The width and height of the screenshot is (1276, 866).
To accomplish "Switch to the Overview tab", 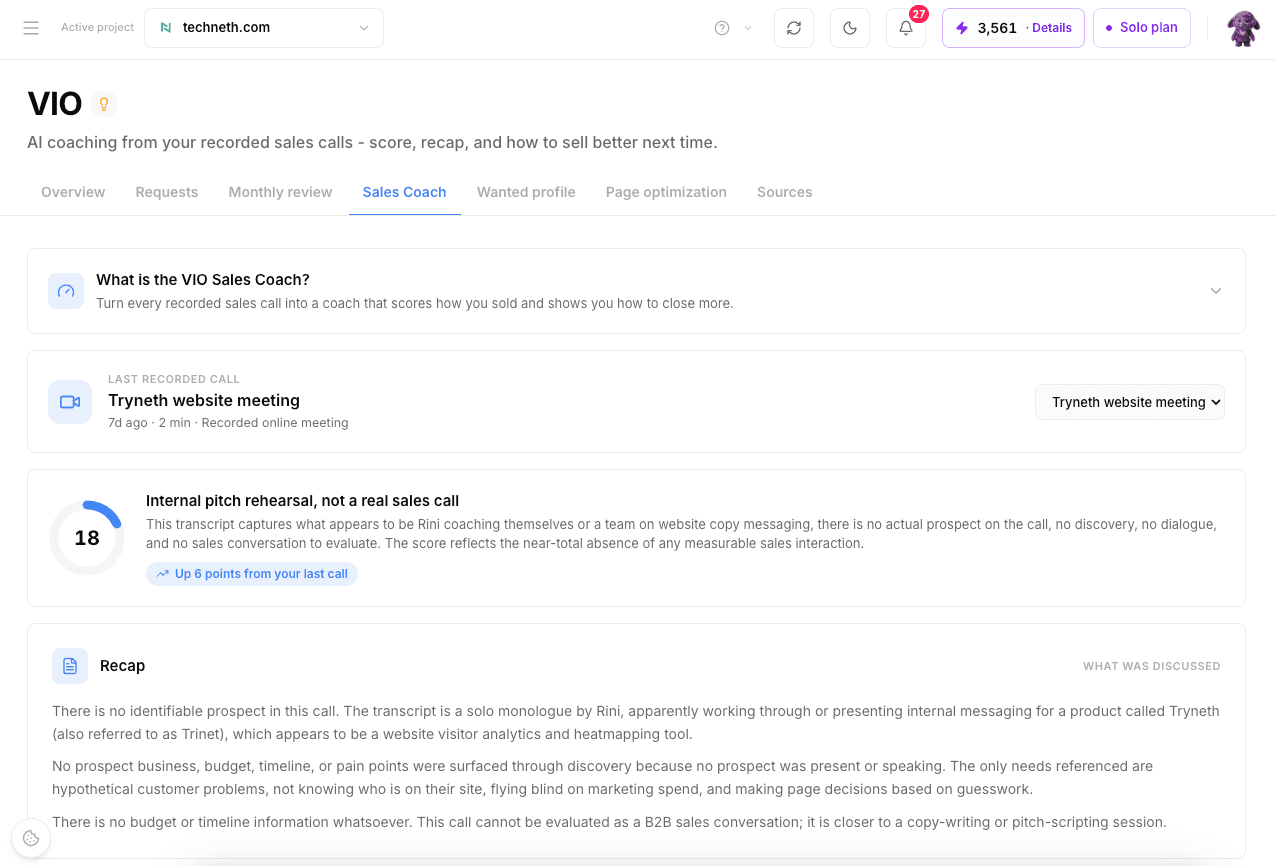I will coord(73,192).
